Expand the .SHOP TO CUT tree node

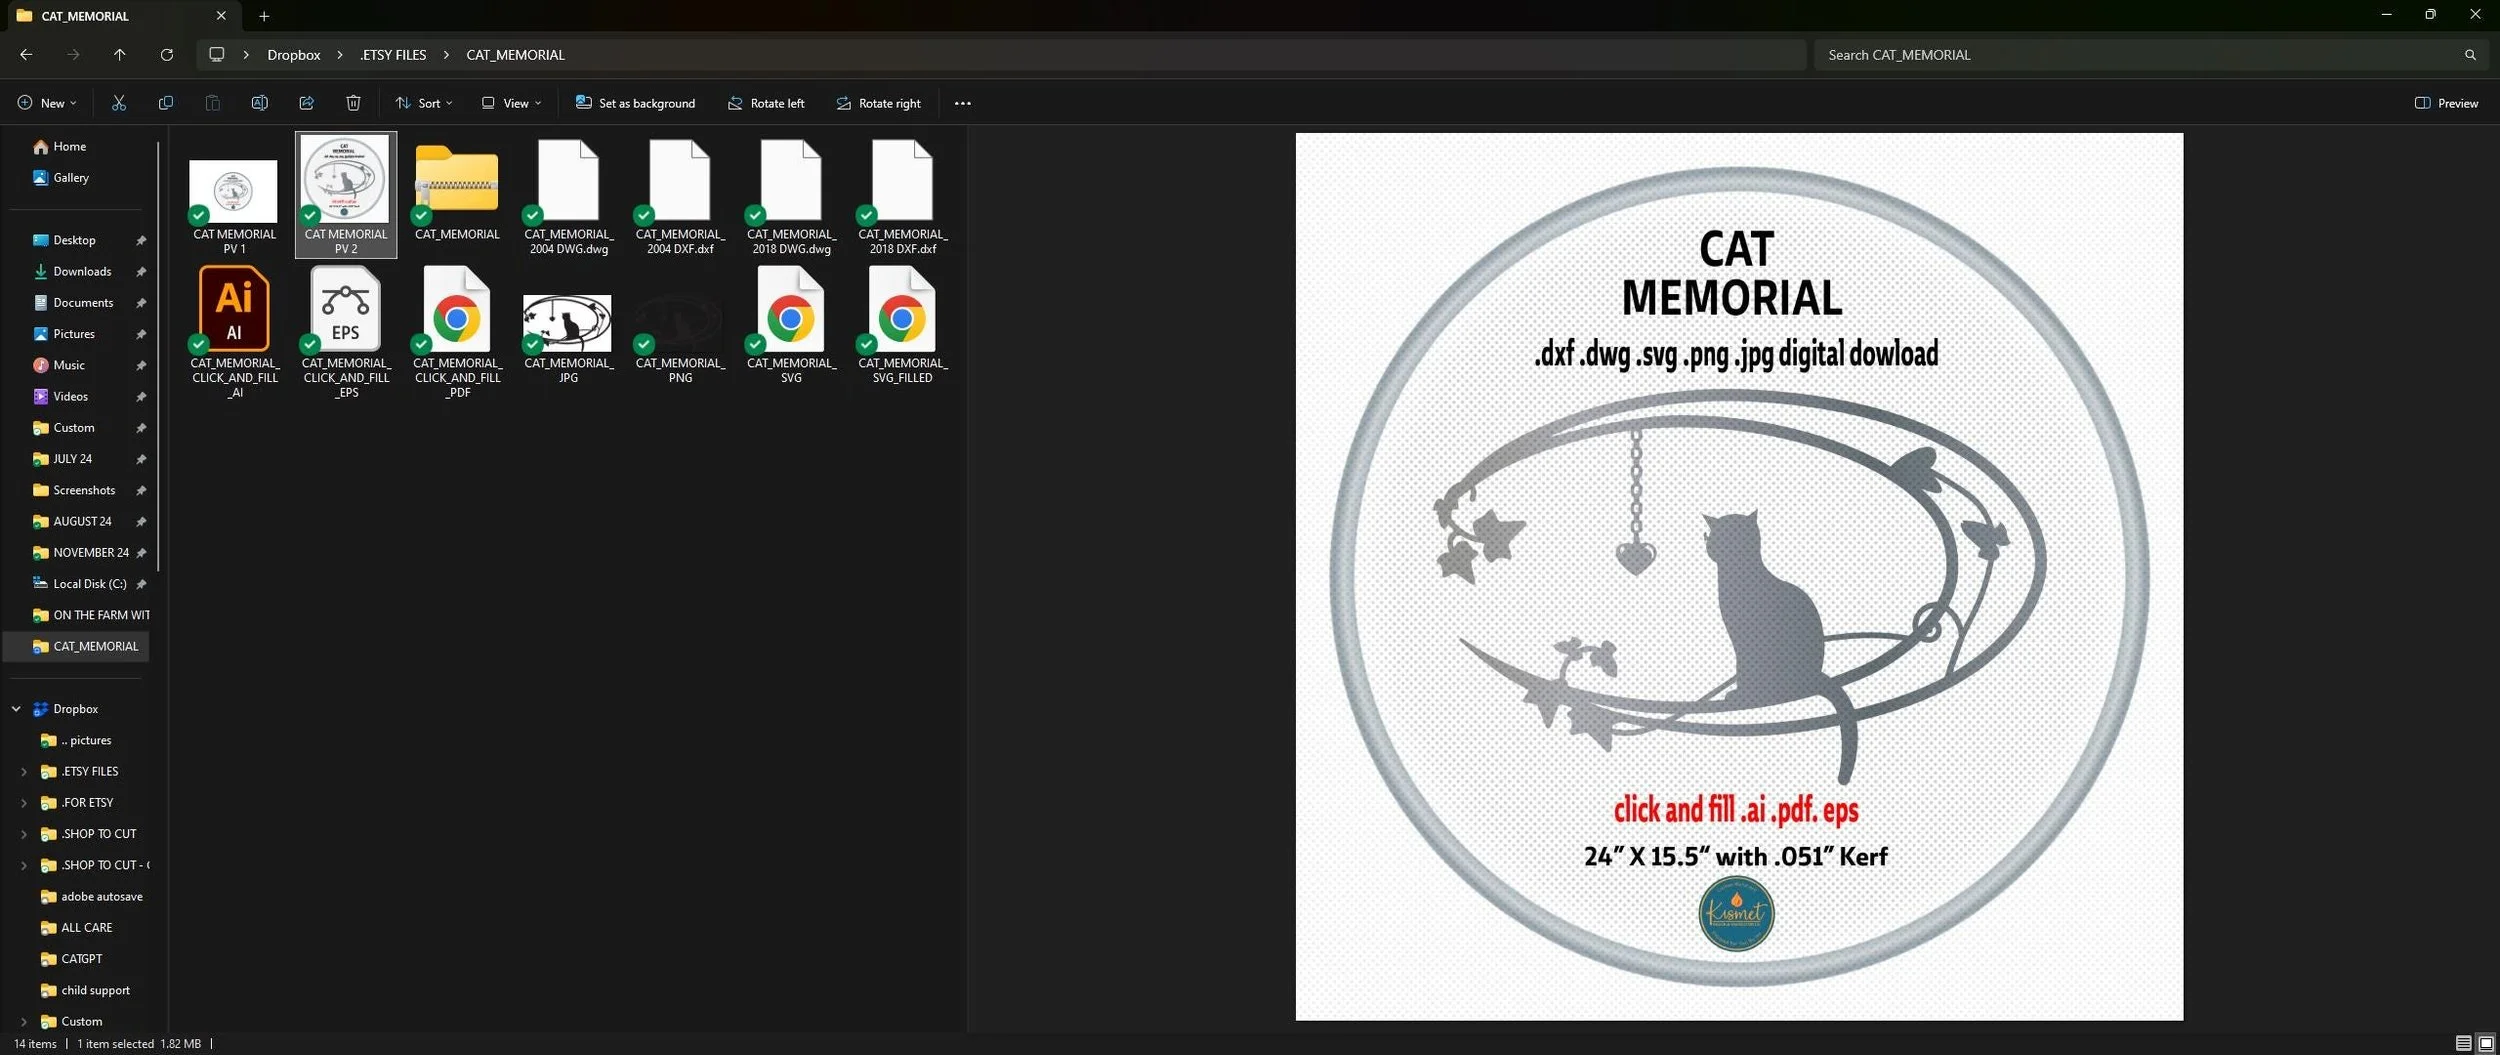point(24,834)
